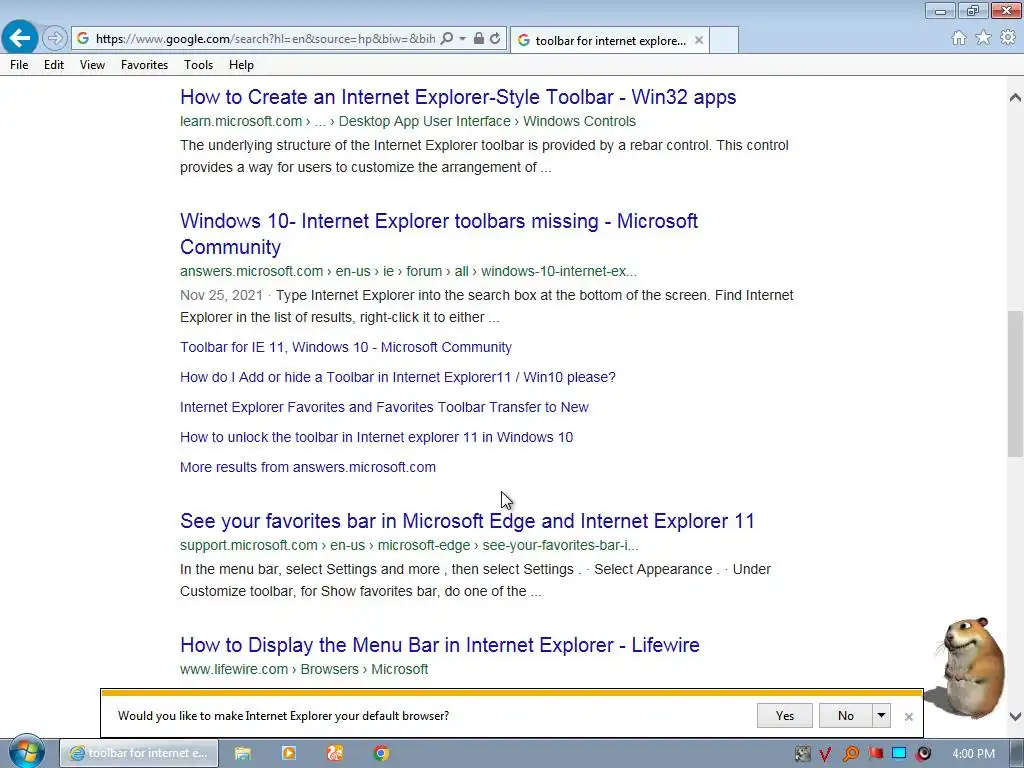This screenshot has height=768, width=1024.
Task: Click the scrollbar down arrow
Action: click(1015, 716)
